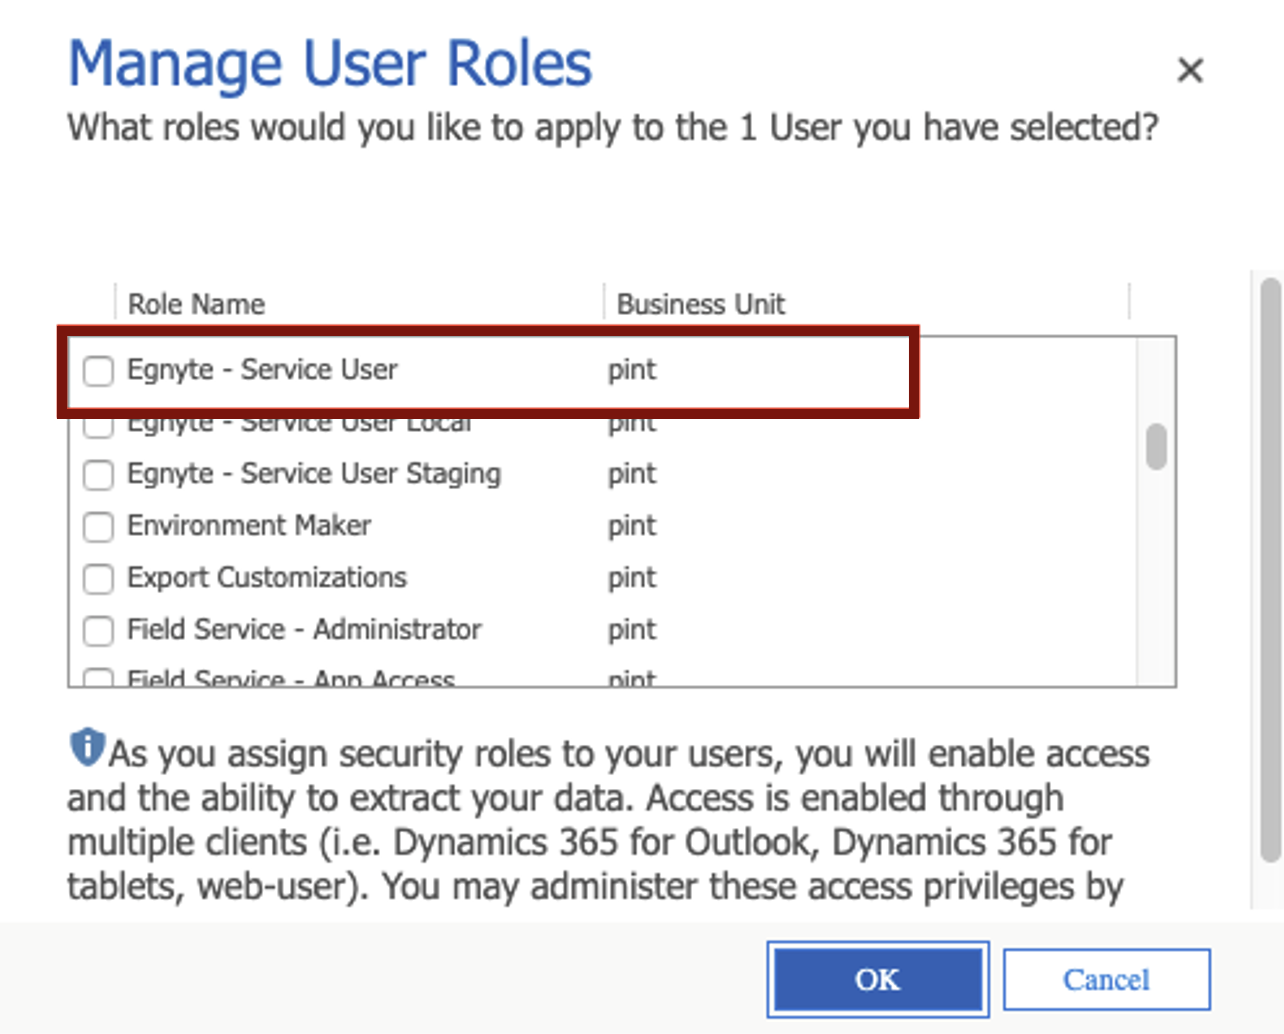
Task: Select the text Environment Maker
Action: (x=249, y=525)
